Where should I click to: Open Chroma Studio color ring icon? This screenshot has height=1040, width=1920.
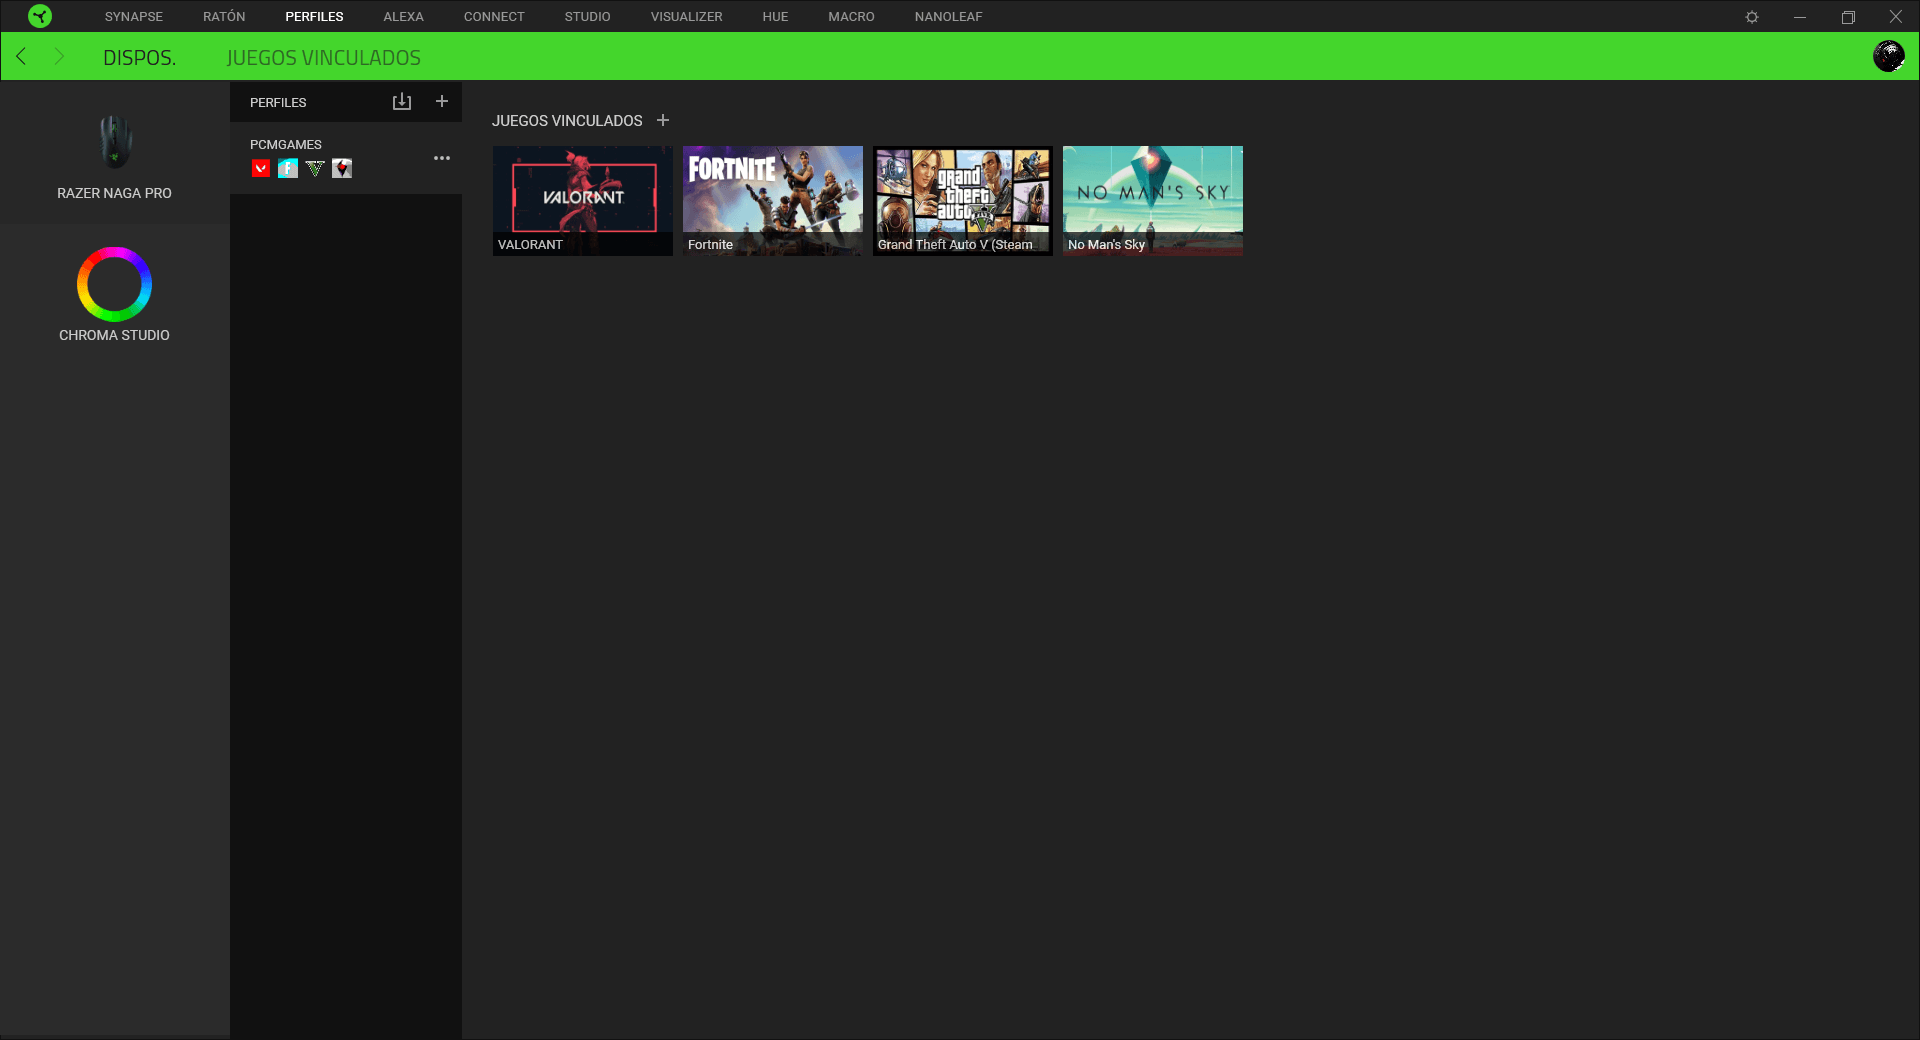pyautogui.click(x=114, y=284)
